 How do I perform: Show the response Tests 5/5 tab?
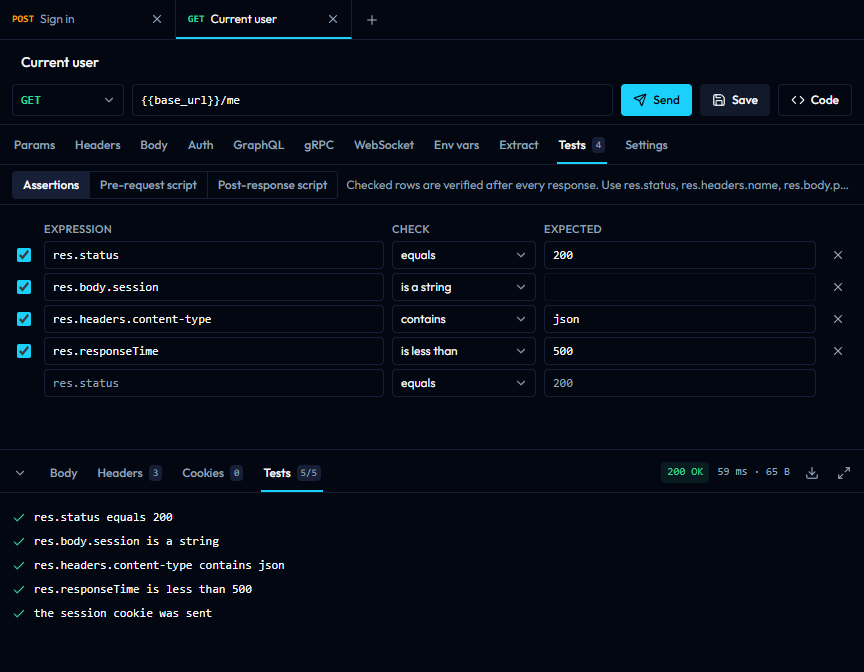click(291, 473)
